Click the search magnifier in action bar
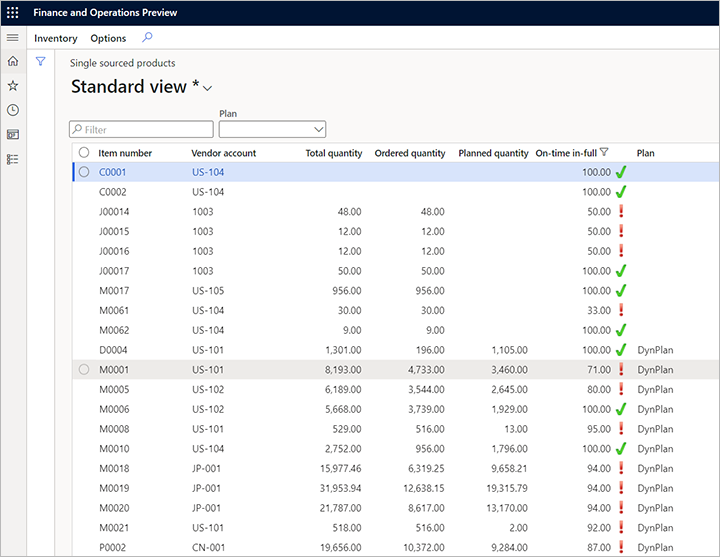 click(147, 37)
